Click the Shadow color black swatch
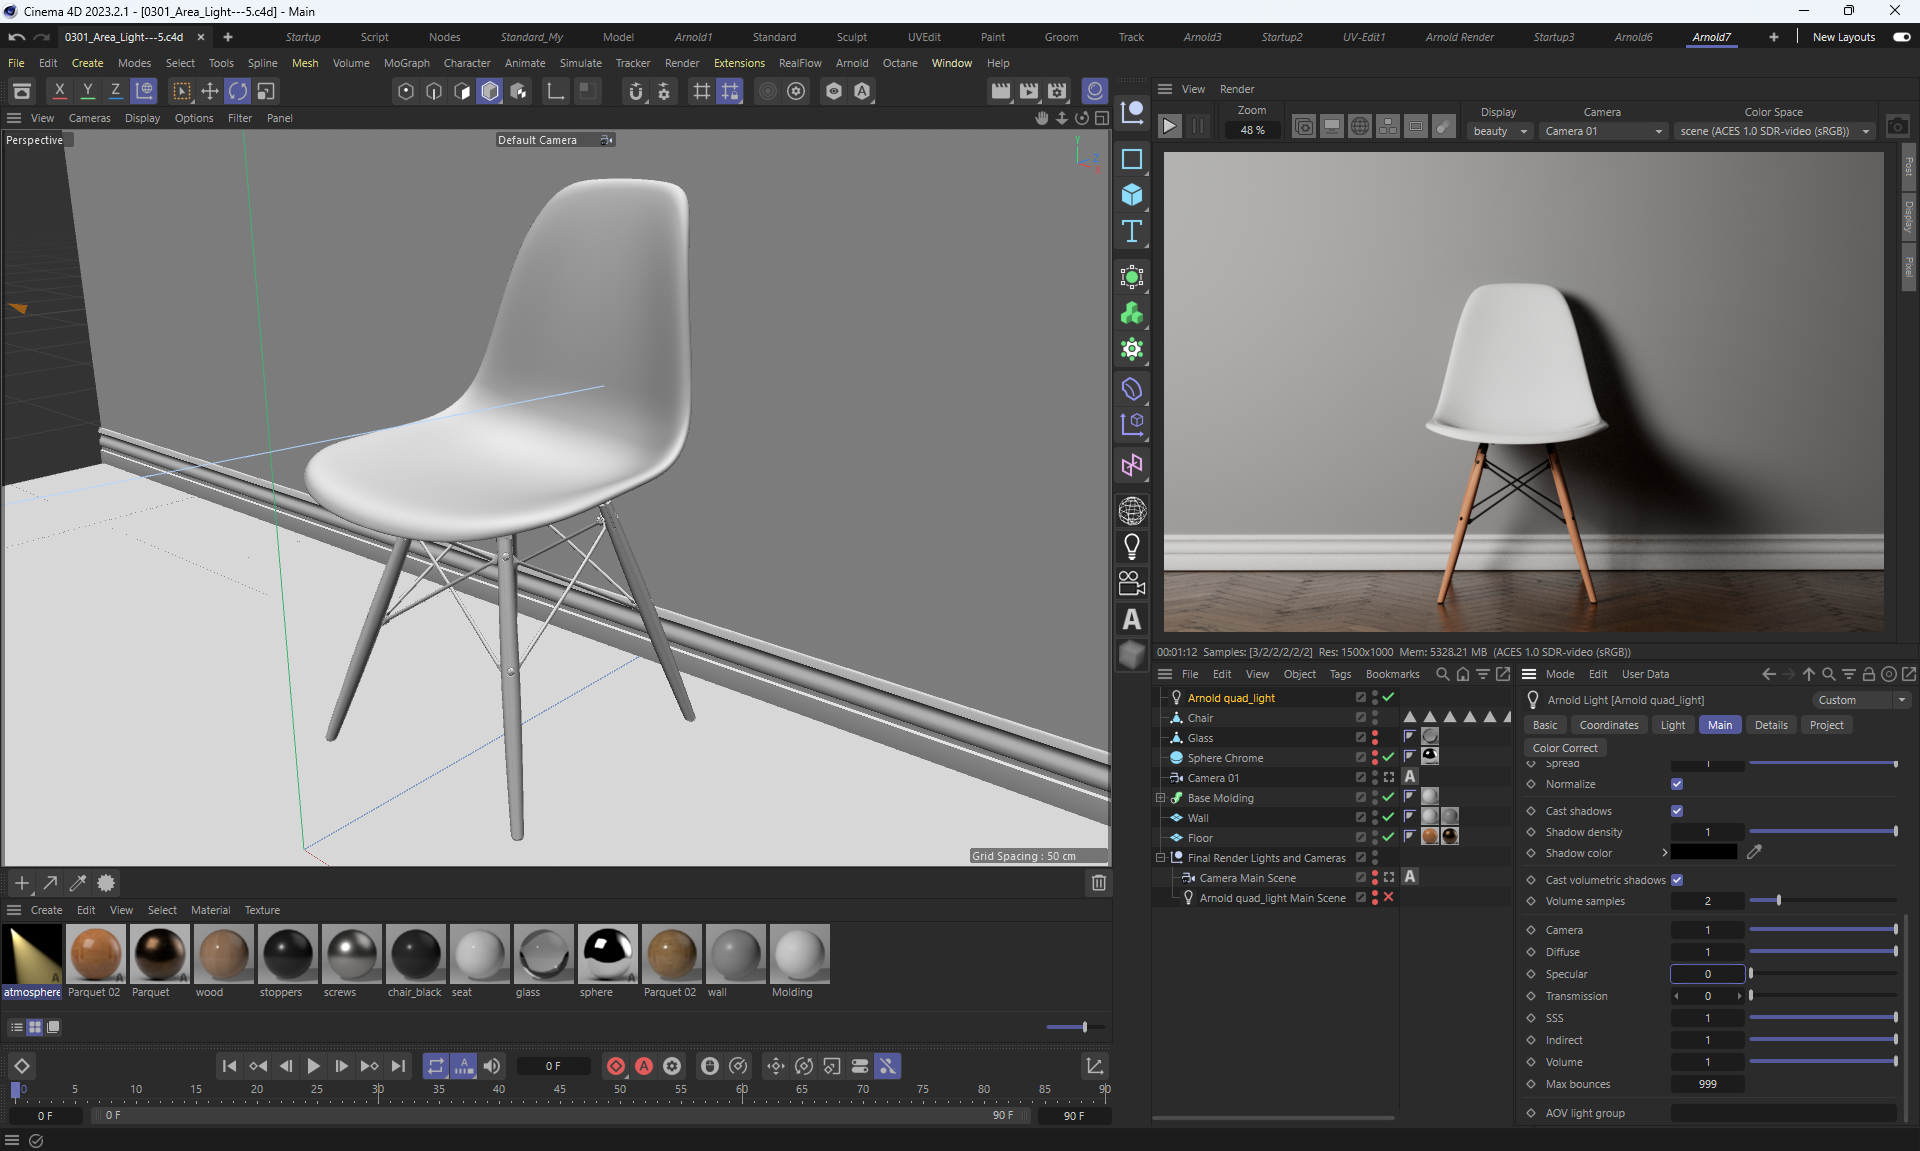Image resolution: width=1920 pixels, height=1151 pixels. (1704, 853)
